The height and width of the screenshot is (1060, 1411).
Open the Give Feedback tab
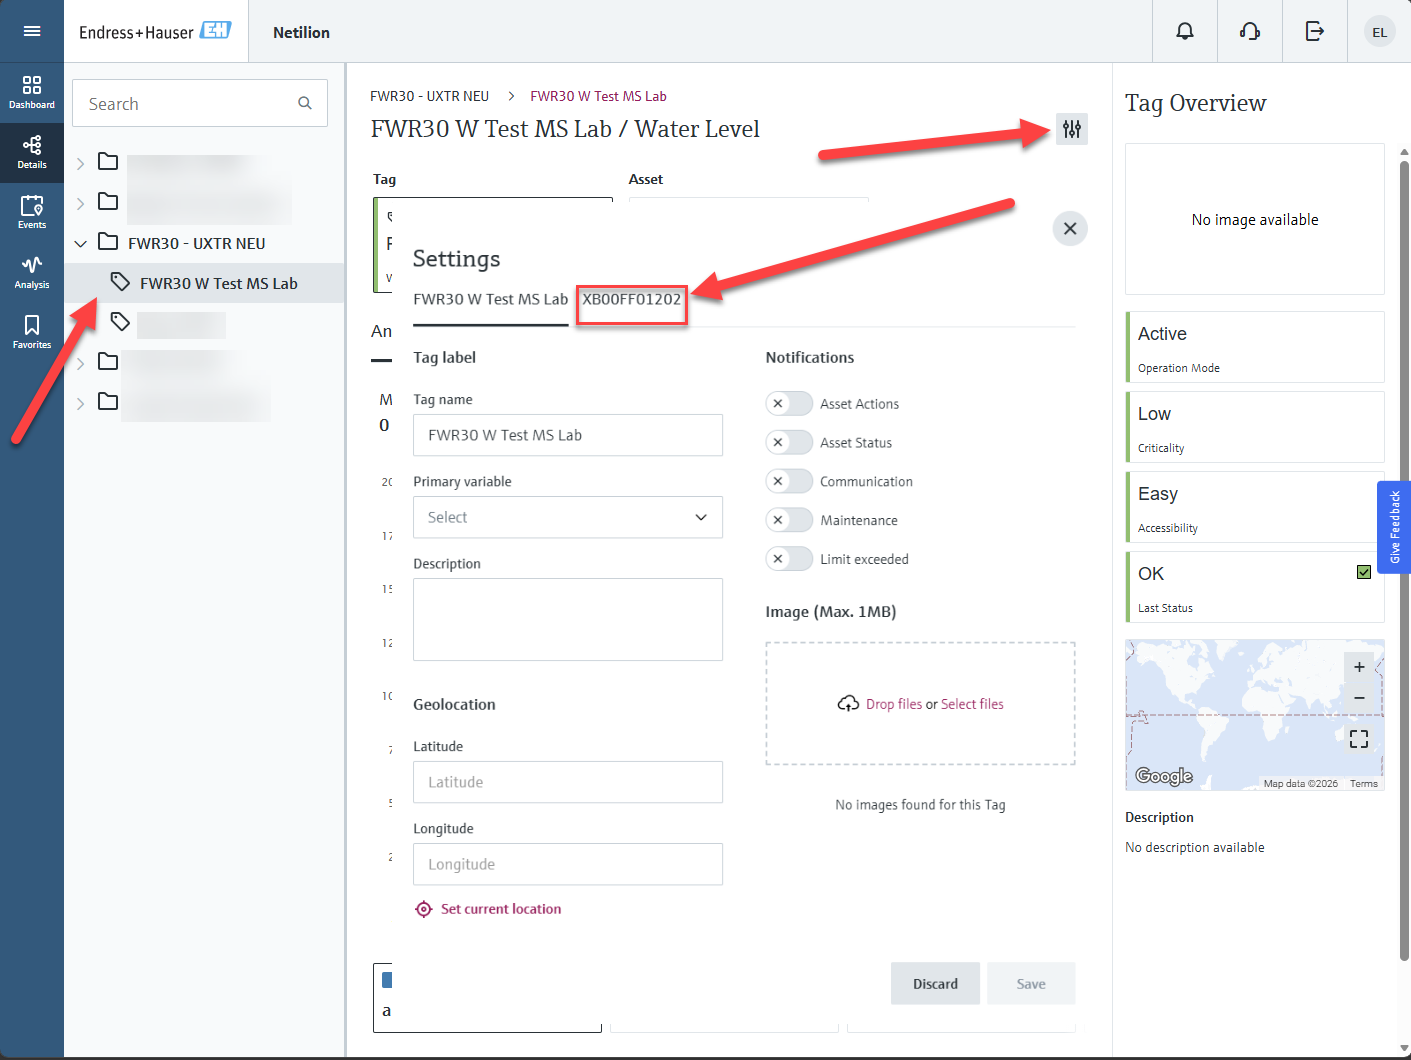pos(1394,527)
